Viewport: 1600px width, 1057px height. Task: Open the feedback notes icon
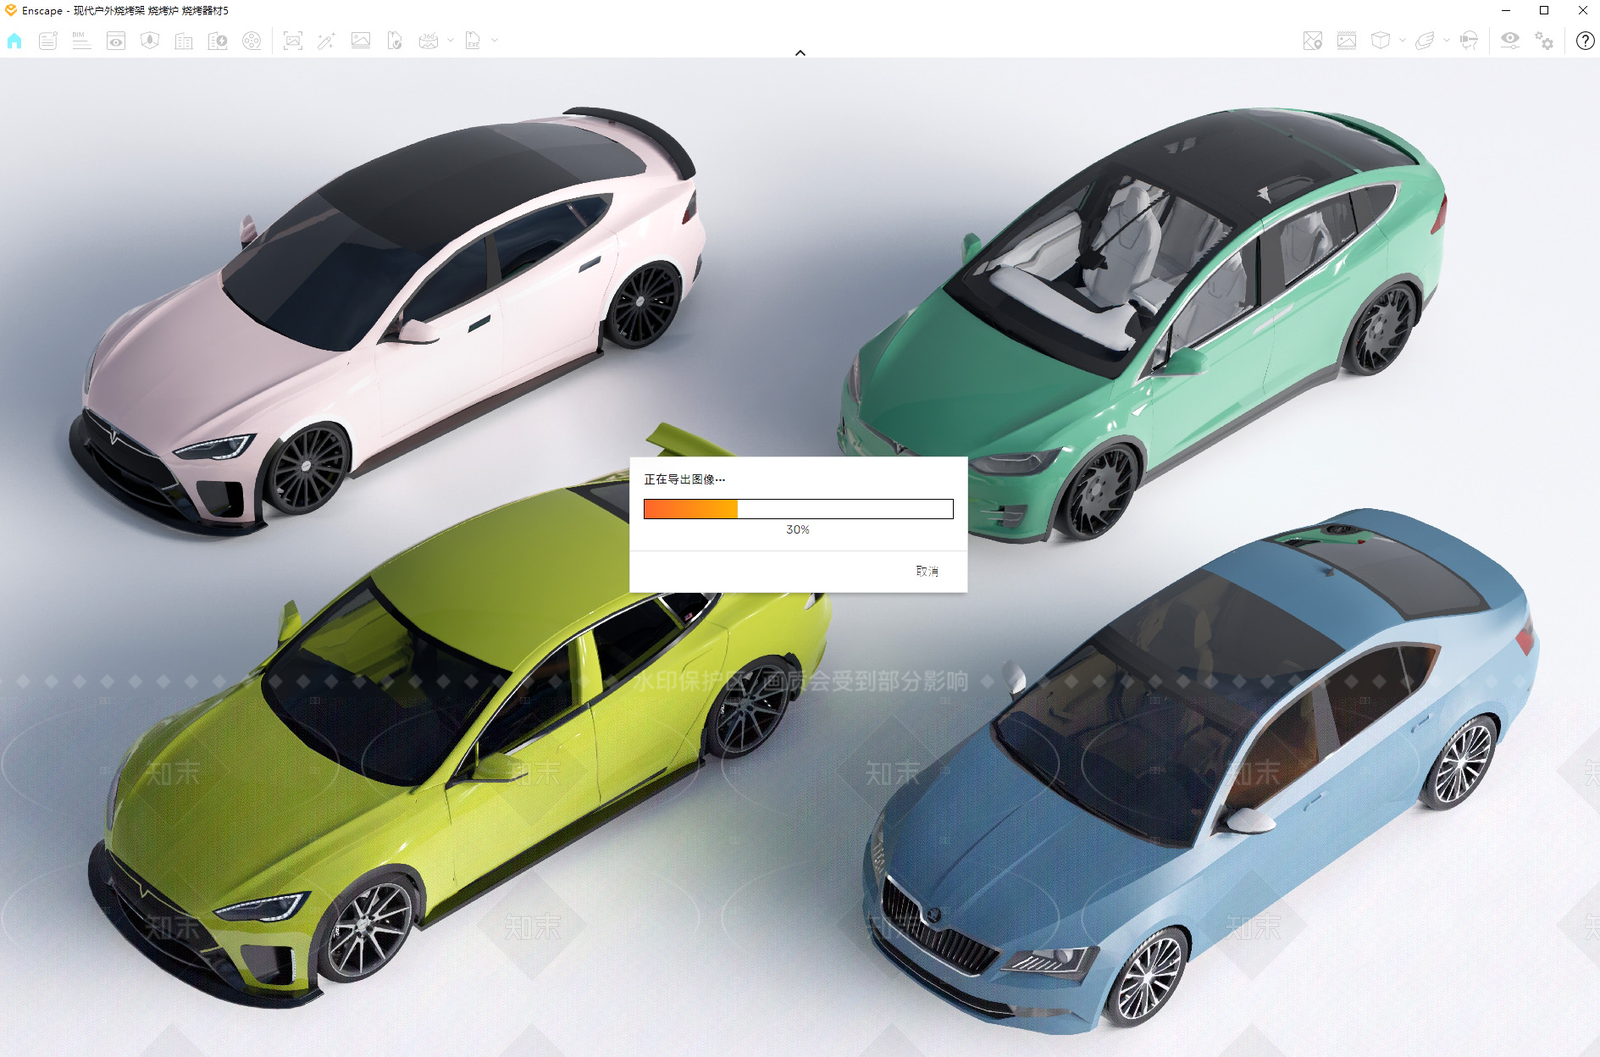click(x=48, y=41)
